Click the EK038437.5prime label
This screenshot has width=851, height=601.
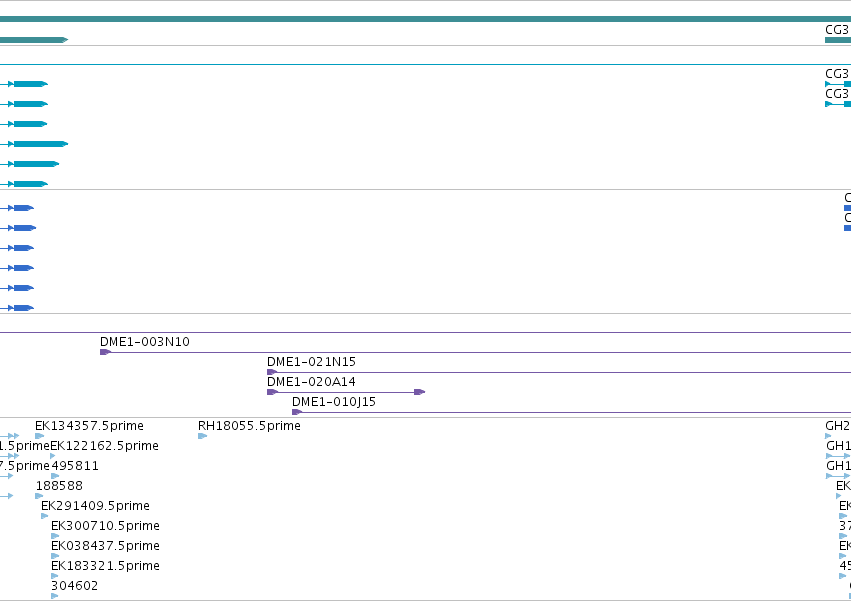(105, 546)
